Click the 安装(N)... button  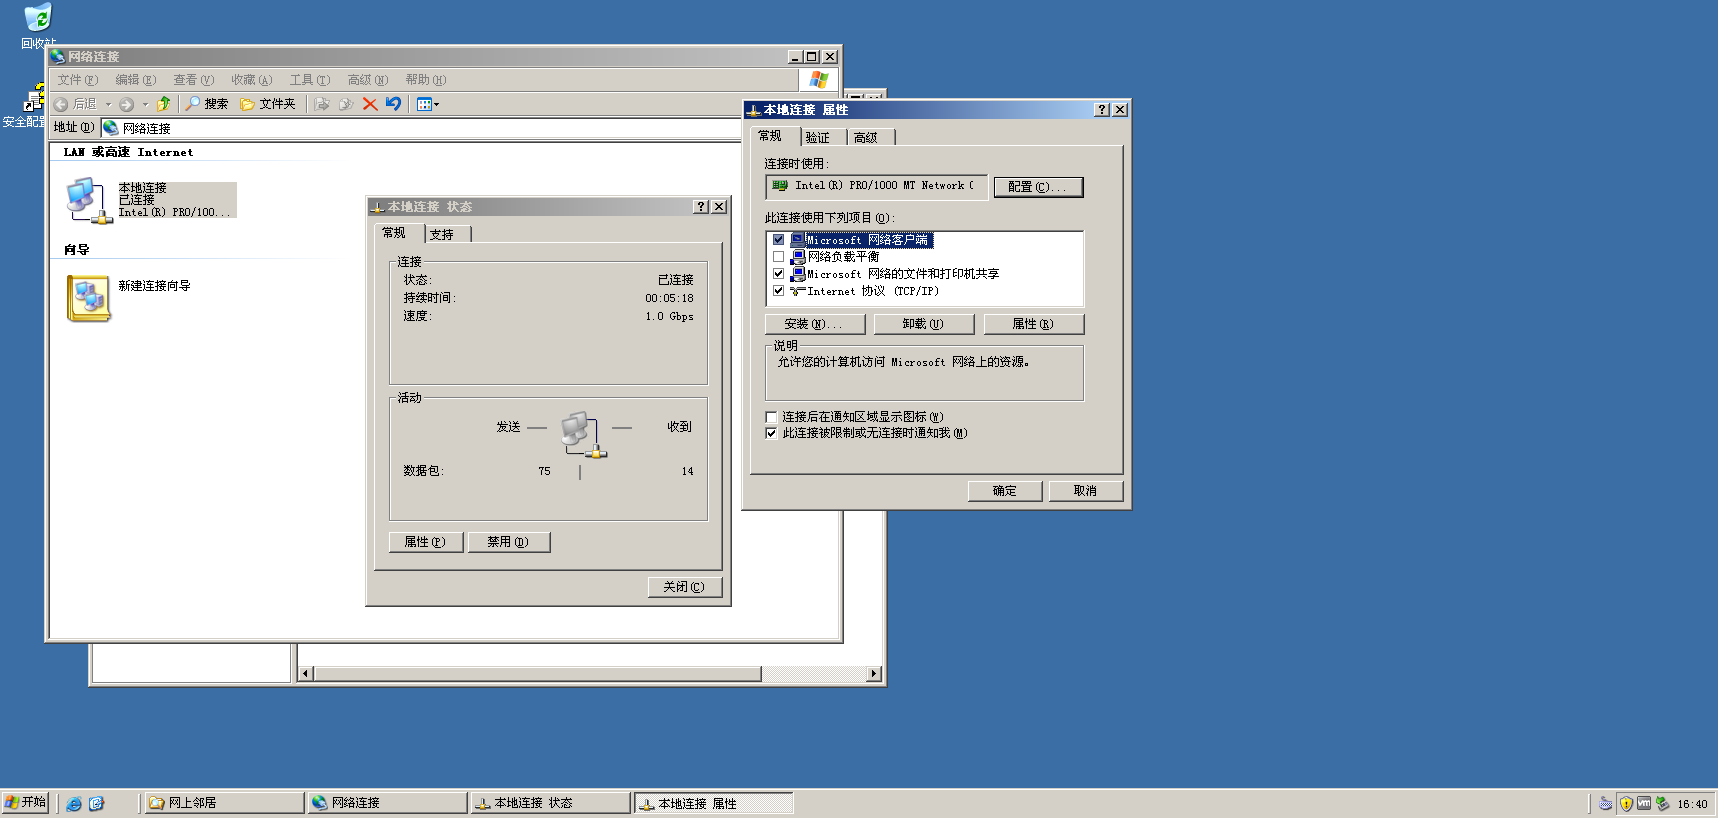coord(814,324)
